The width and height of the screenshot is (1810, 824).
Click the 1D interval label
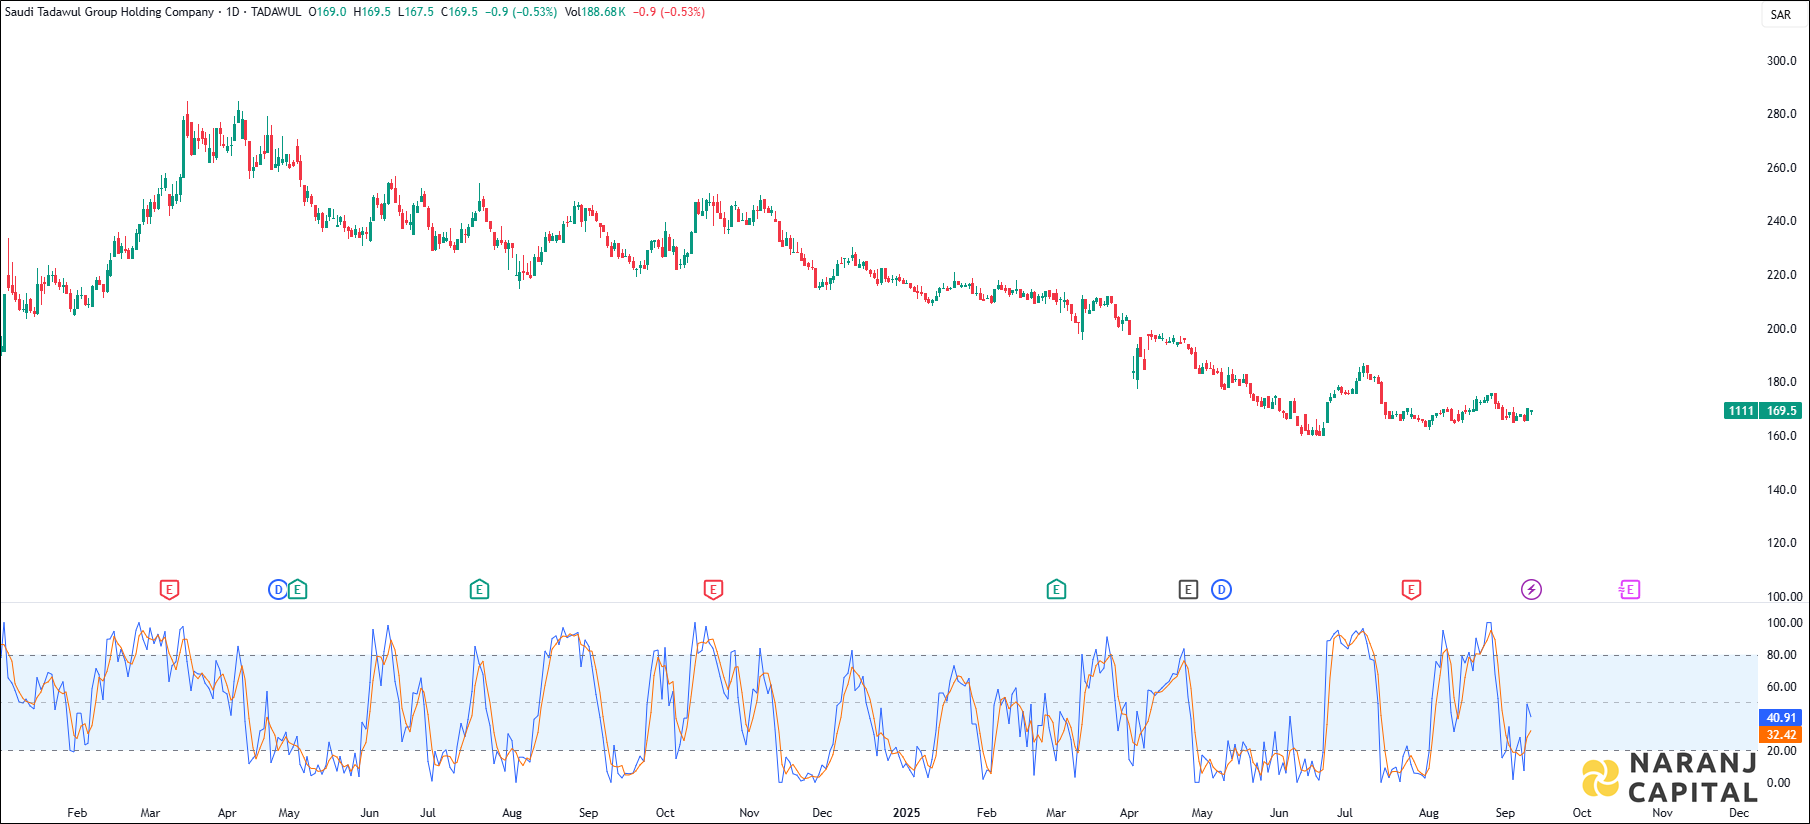click(x=233, y=12)
